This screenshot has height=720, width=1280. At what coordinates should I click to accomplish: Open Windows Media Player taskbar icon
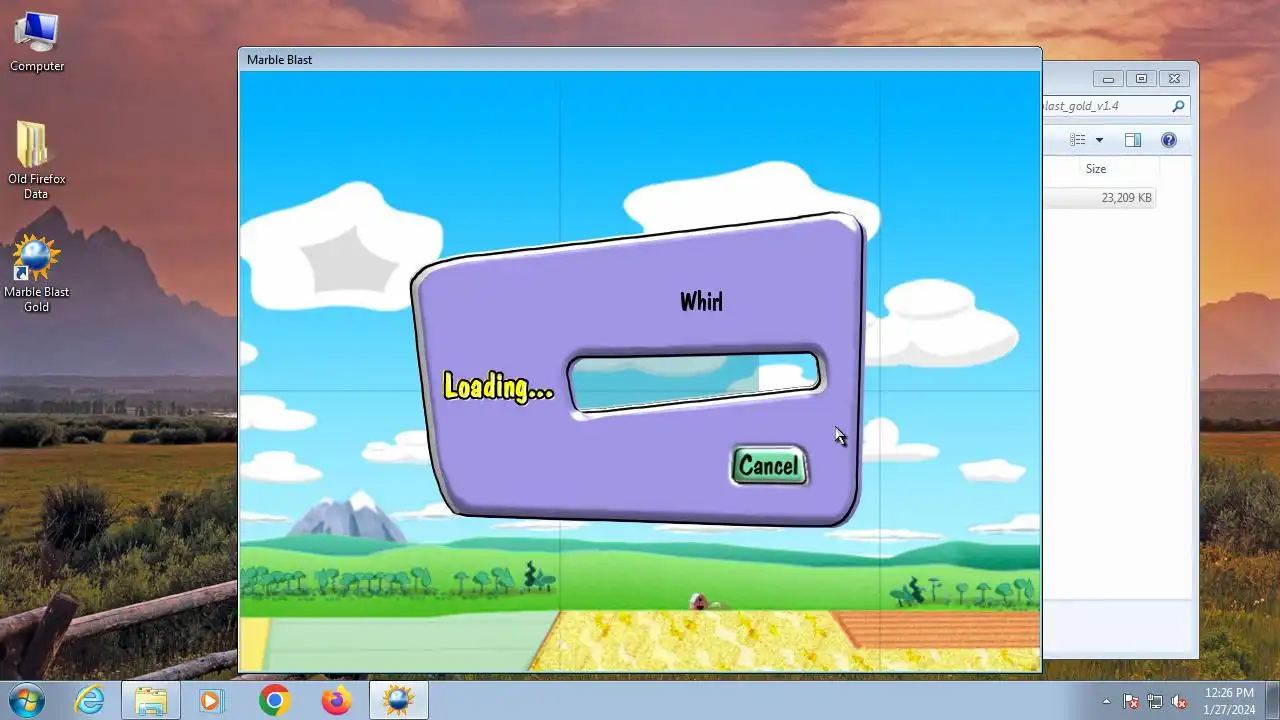click(x=211, y=701)
